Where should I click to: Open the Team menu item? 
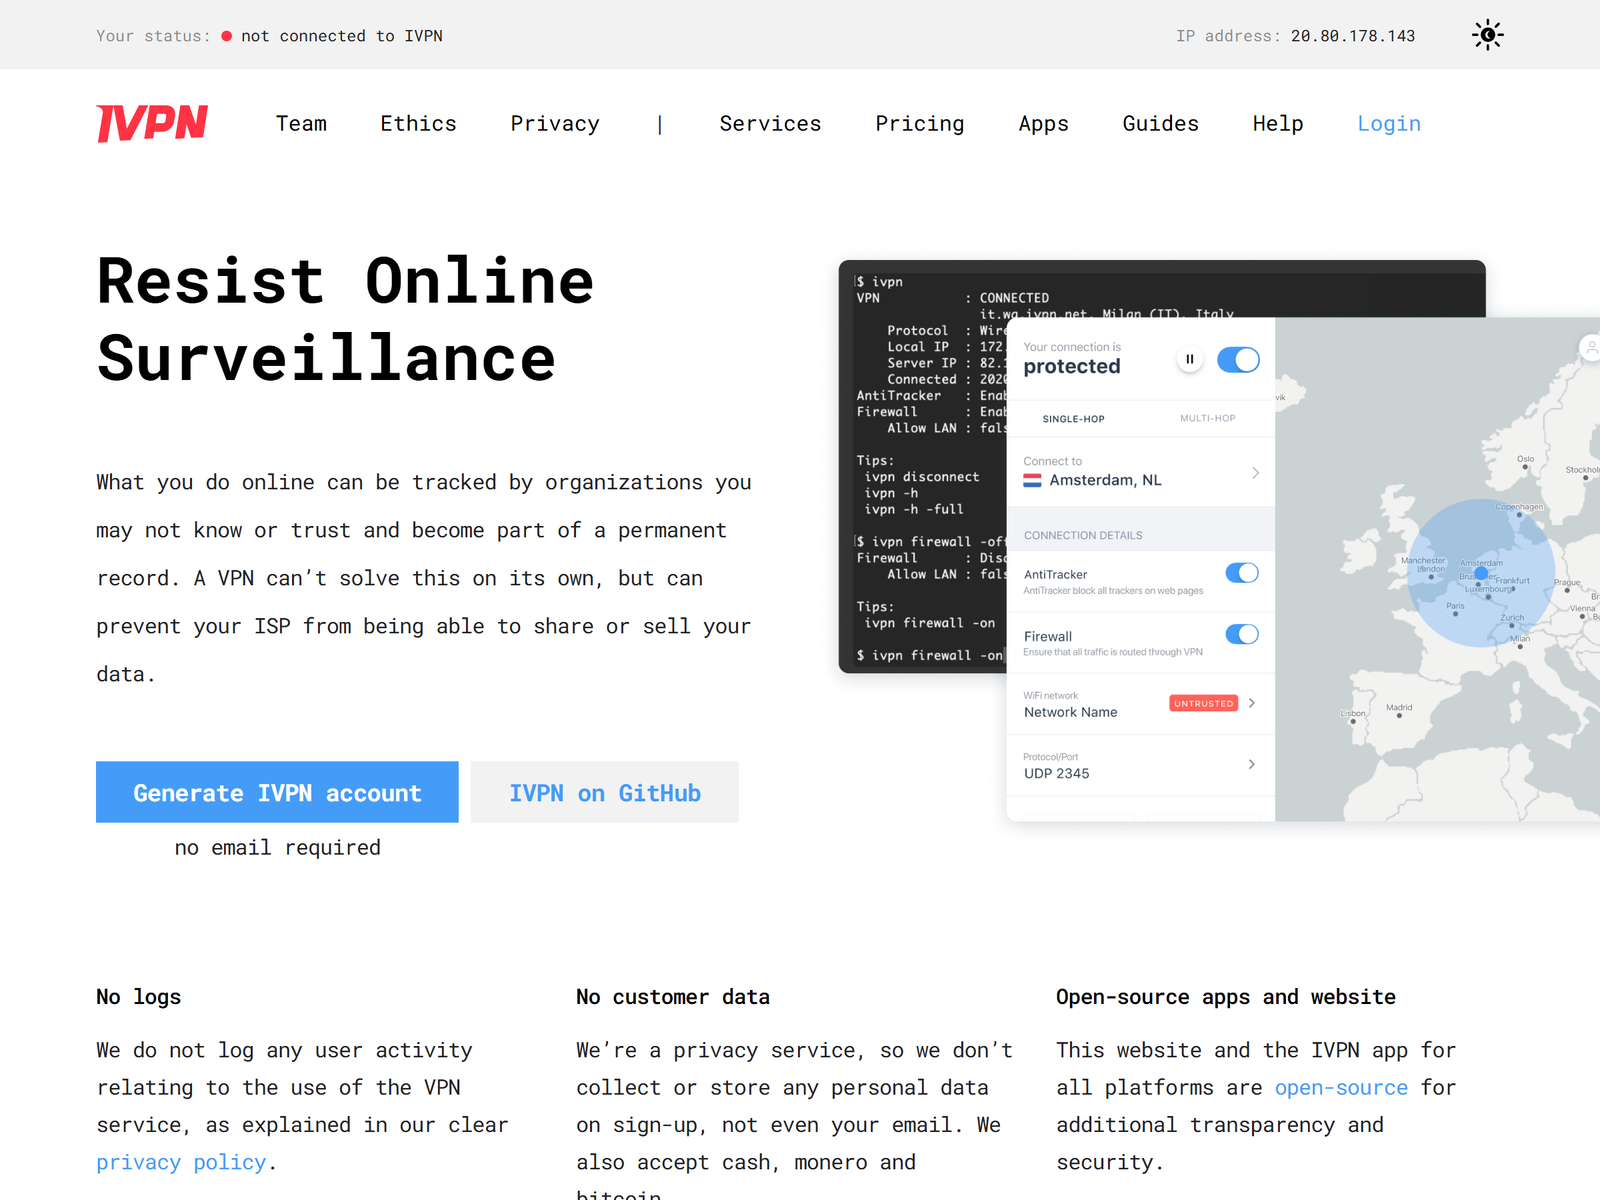click(301, 124)
